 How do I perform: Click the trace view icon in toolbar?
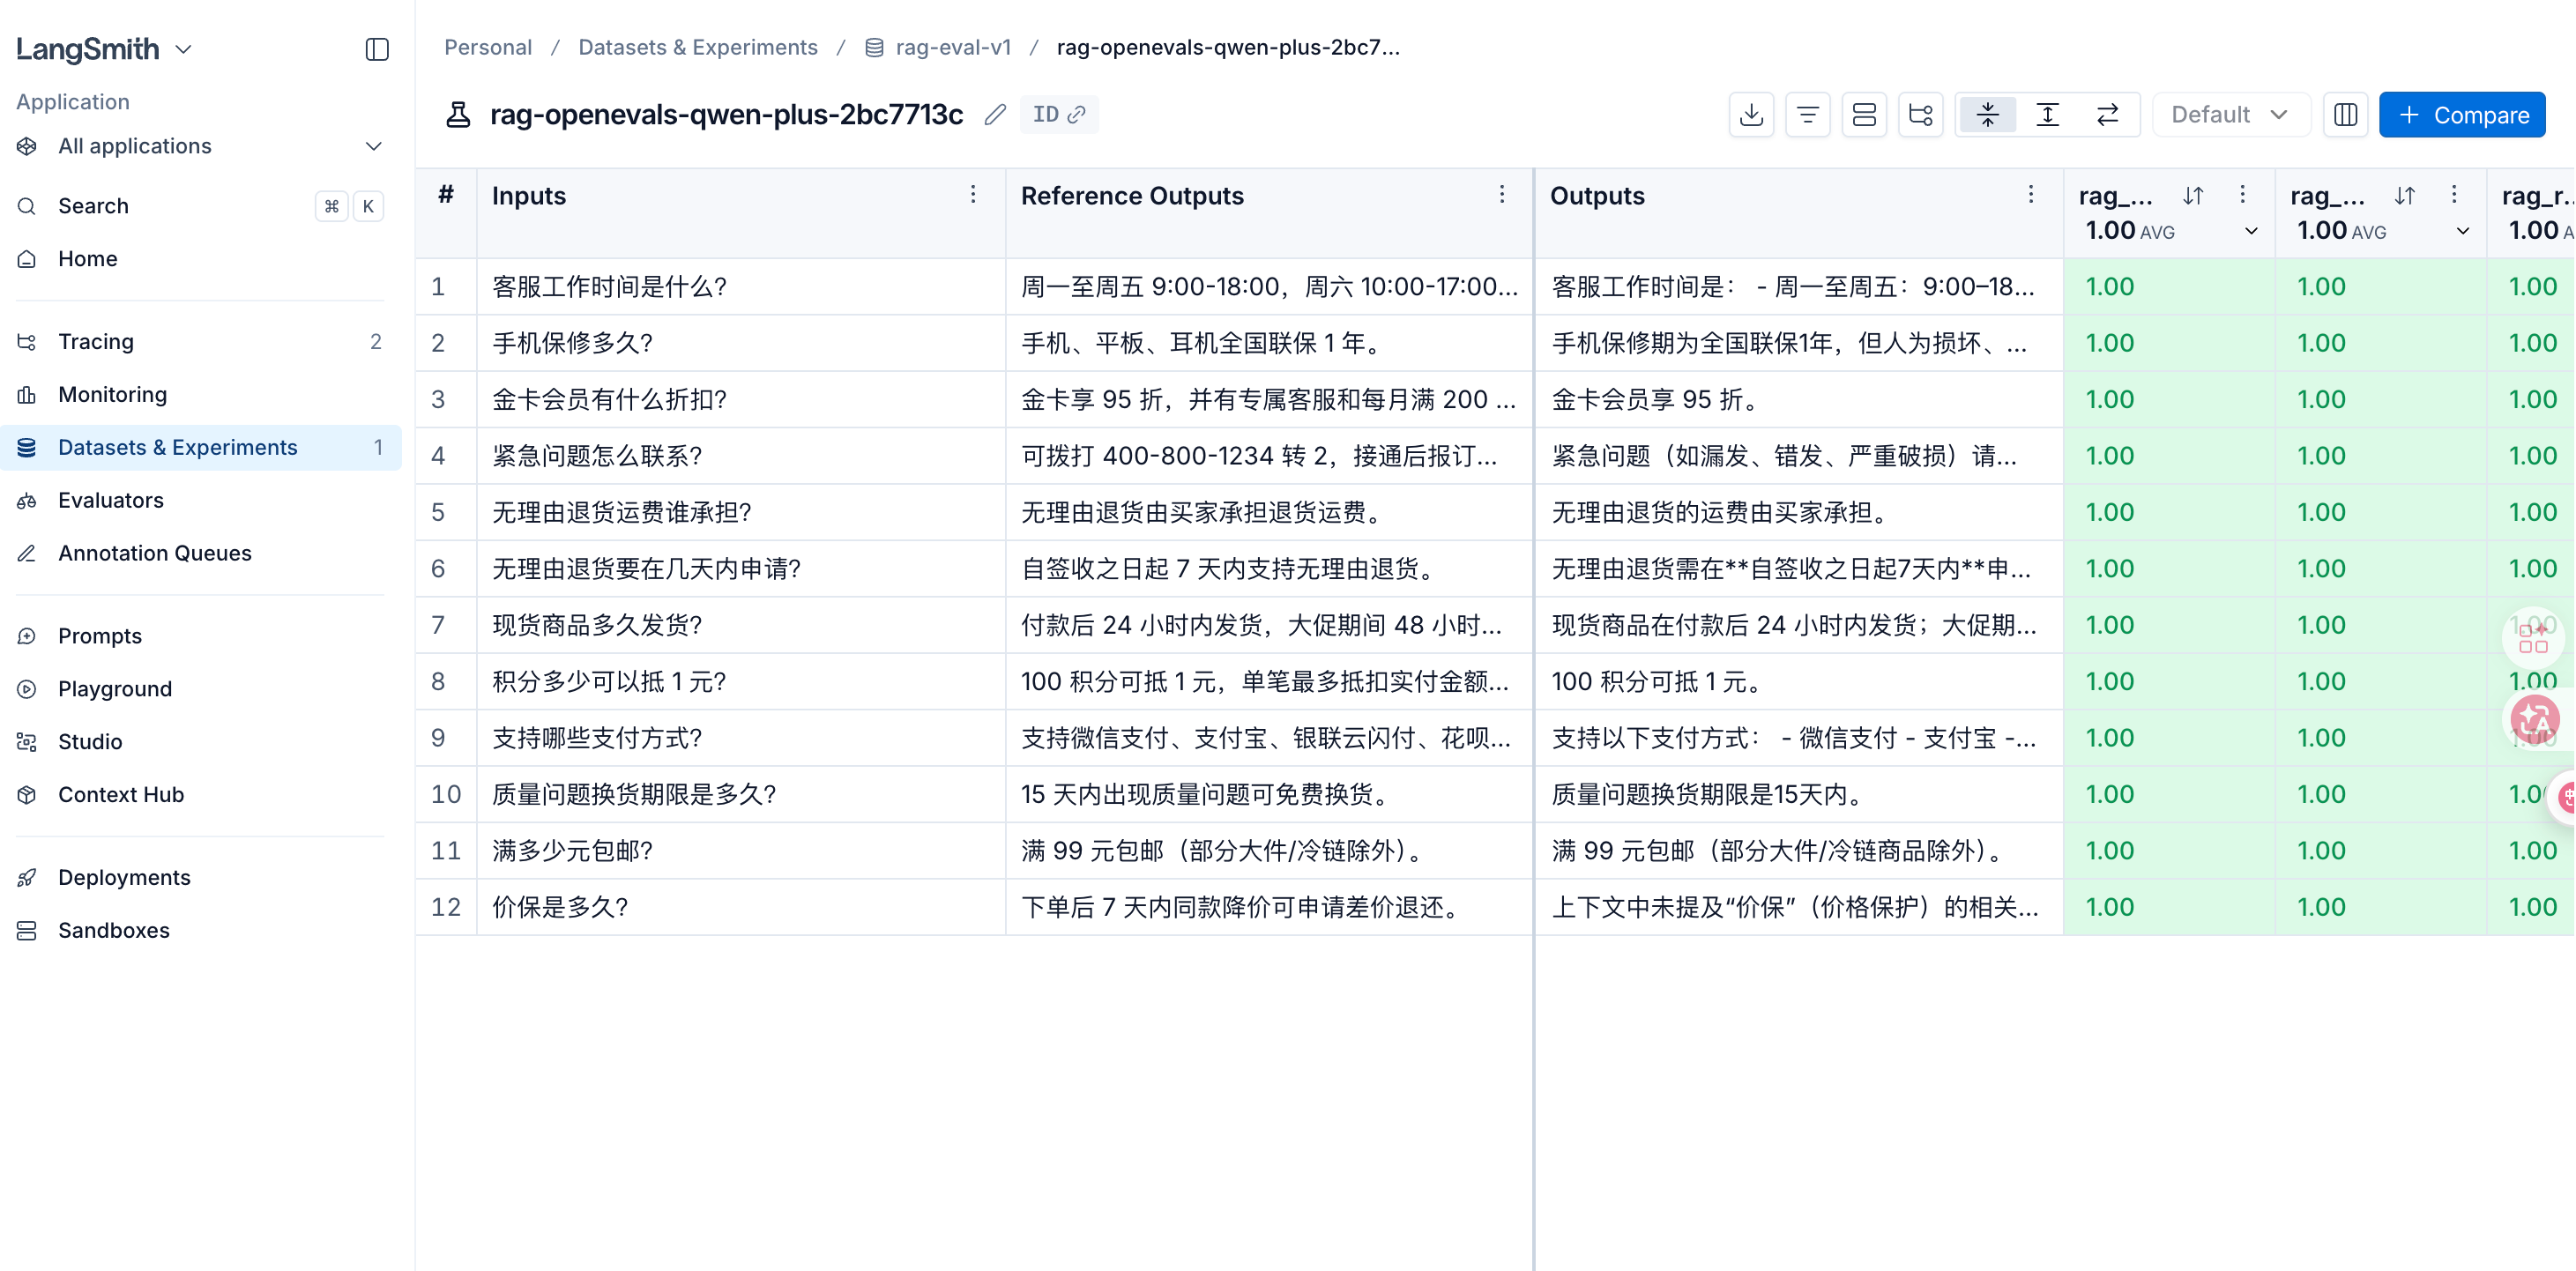(x=1920, y=115)
